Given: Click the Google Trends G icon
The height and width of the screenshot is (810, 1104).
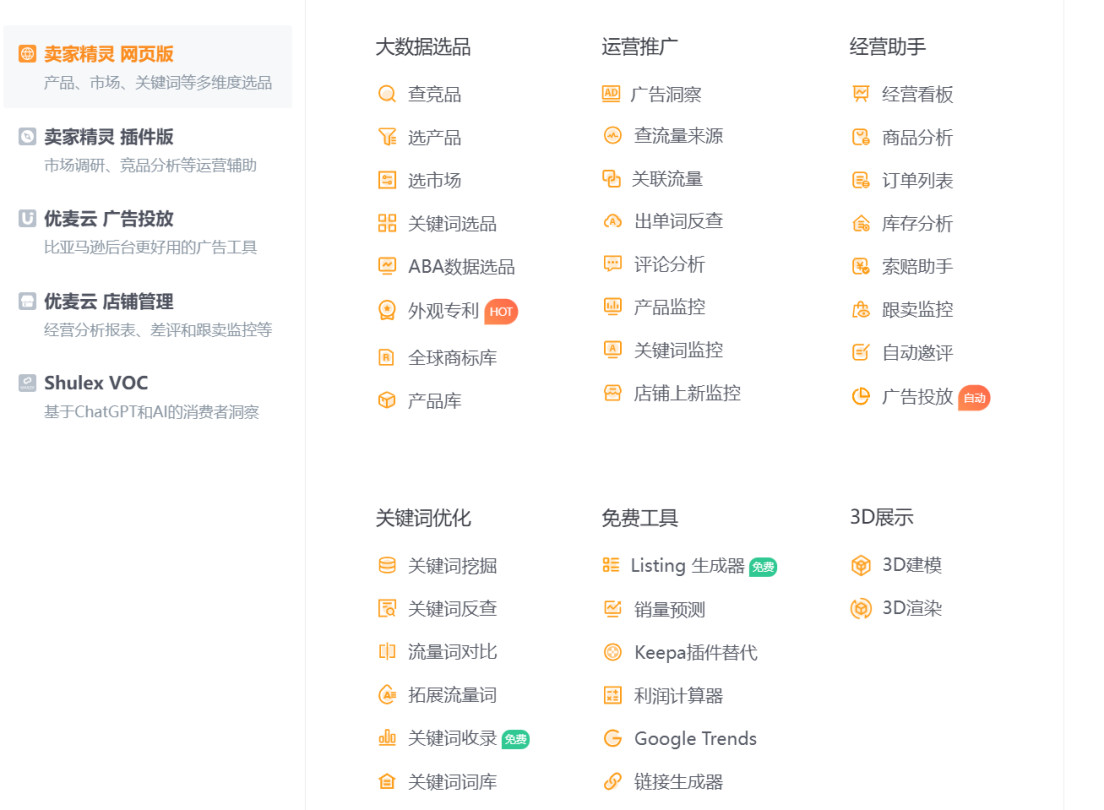Looking at the screenshot, I should point(613,738).
